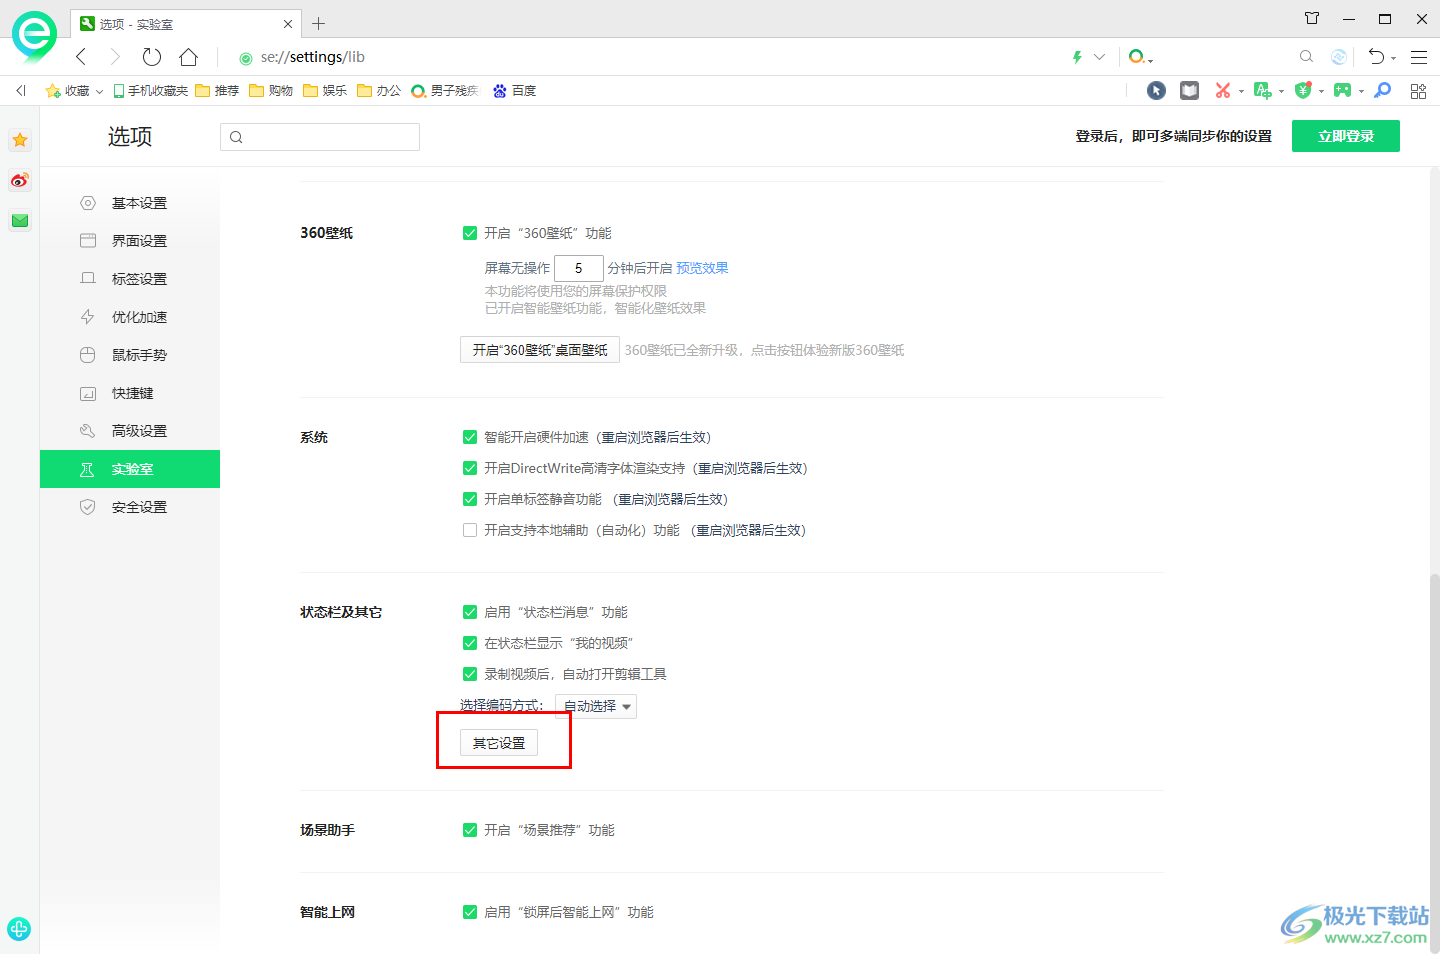Expand the speed mode chevron dropdown

1099,57
